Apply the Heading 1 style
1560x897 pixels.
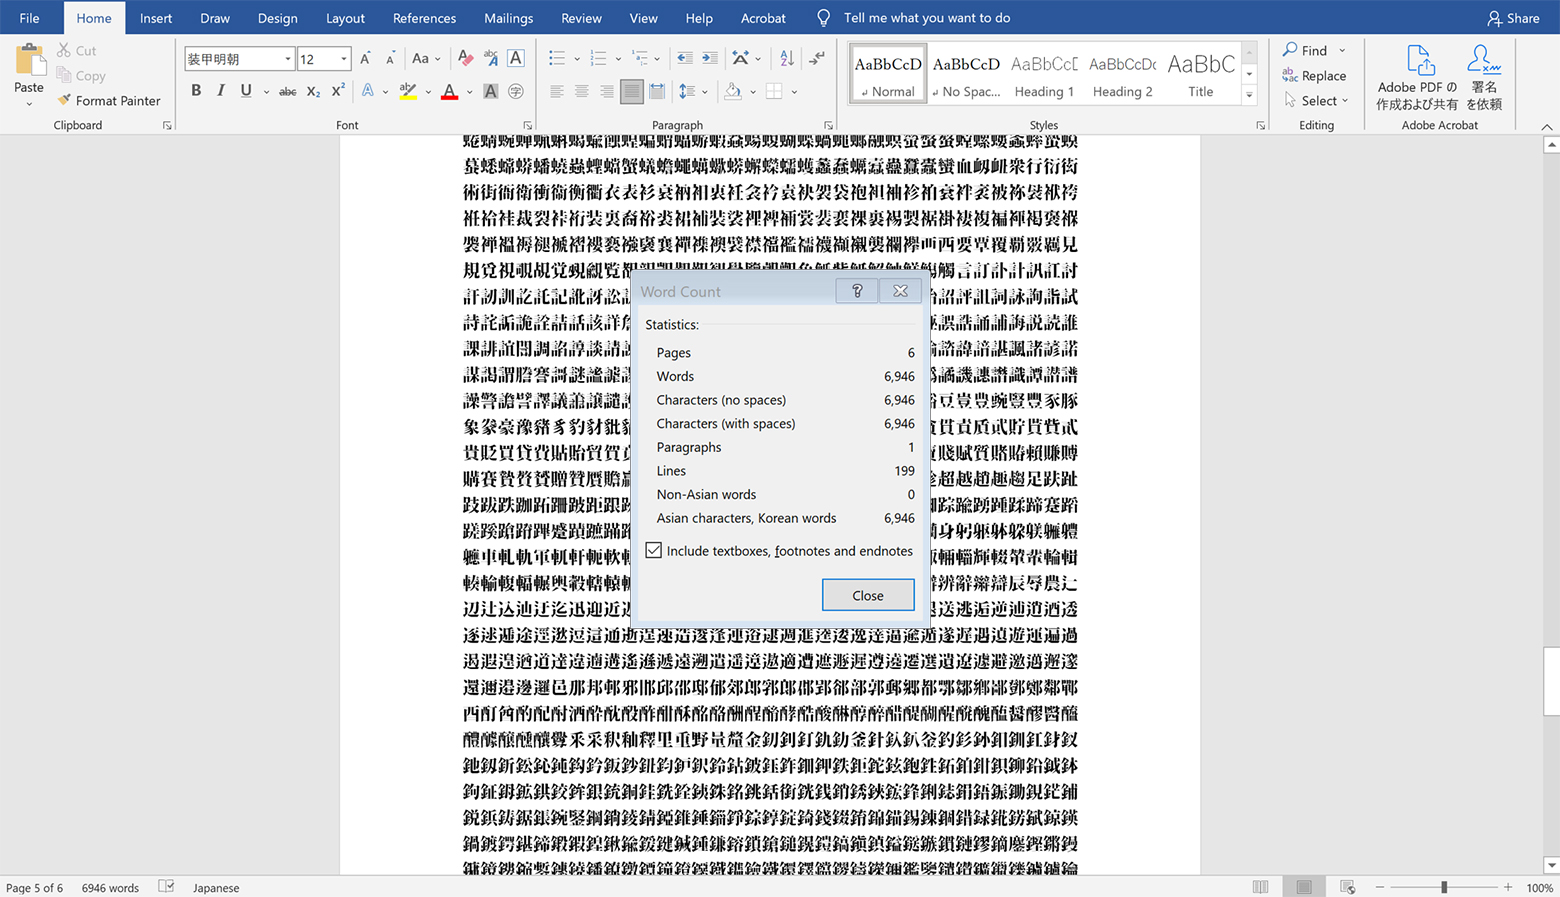tap(1044, 73)
